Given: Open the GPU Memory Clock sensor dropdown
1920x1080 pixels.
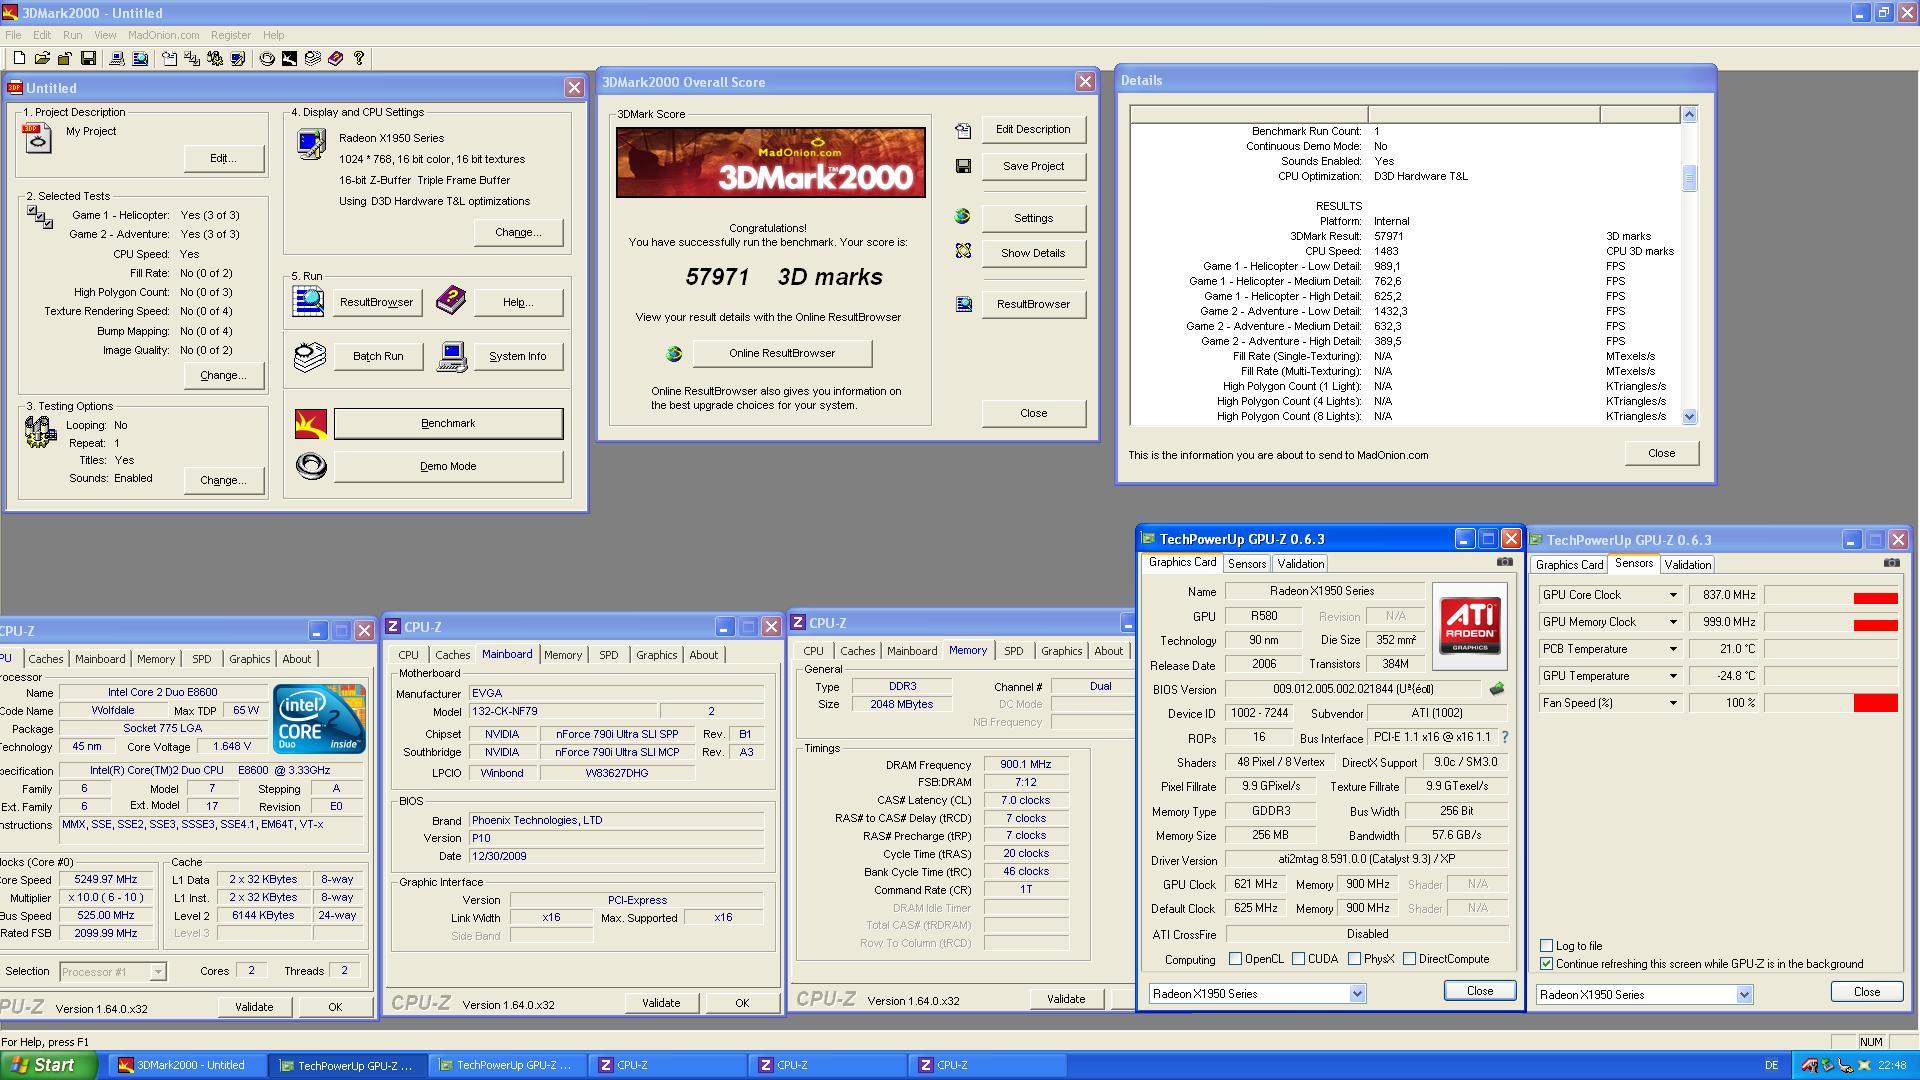Looking at the screenshot, I should click(x=1672, y=622).
